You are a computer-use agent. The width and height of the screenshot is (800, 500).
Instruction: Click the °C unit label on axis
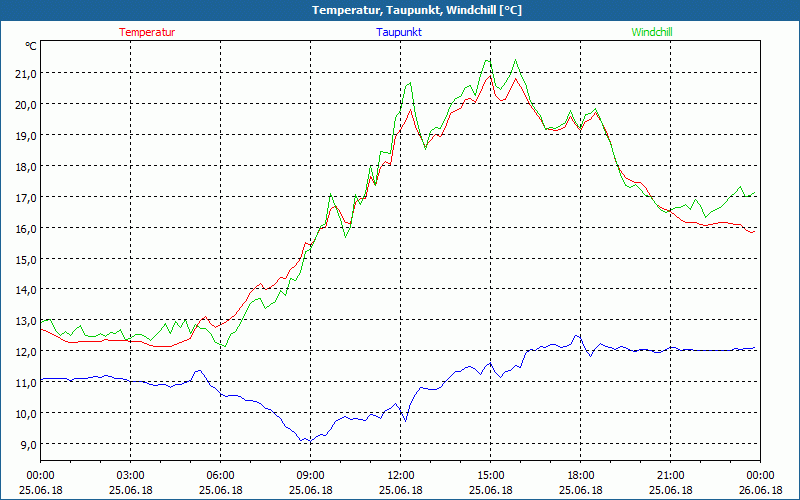(x=31, y=46)
